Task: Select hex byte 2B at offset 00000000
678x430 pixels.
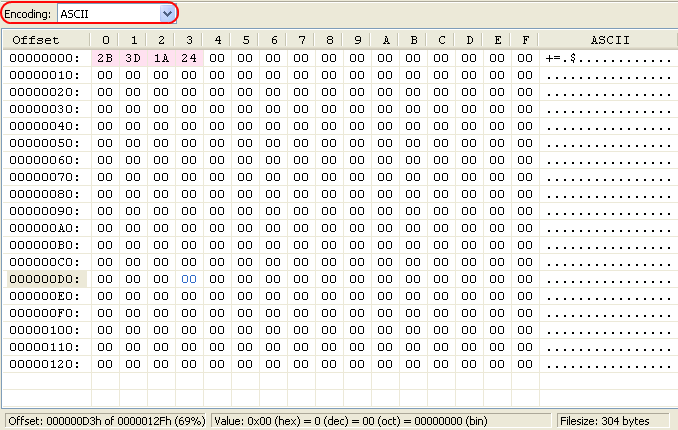Action: coord(105,58)
